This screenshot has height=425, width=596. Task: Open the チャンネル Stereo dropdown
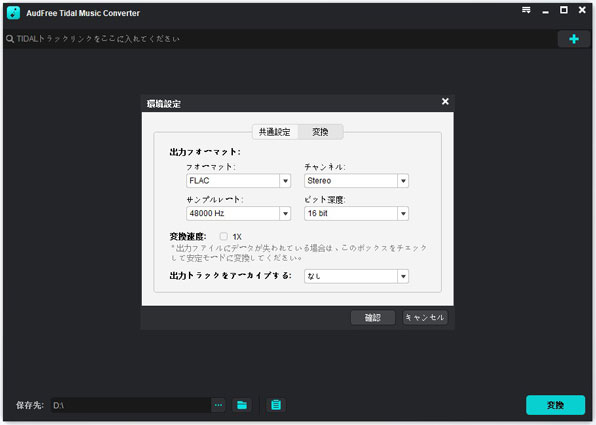(356, 181)
